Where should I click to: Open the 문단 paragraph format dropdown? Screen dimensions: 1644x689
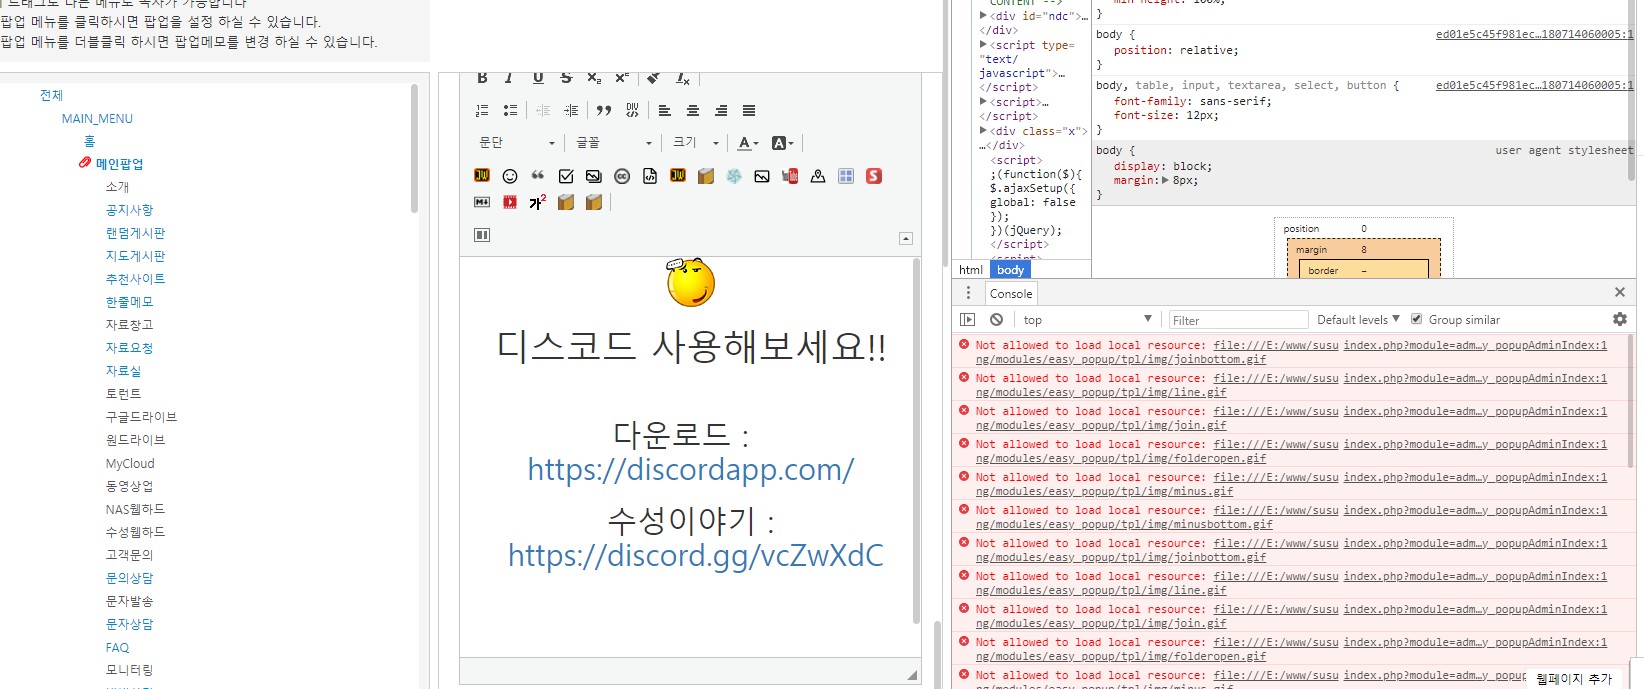517,143
